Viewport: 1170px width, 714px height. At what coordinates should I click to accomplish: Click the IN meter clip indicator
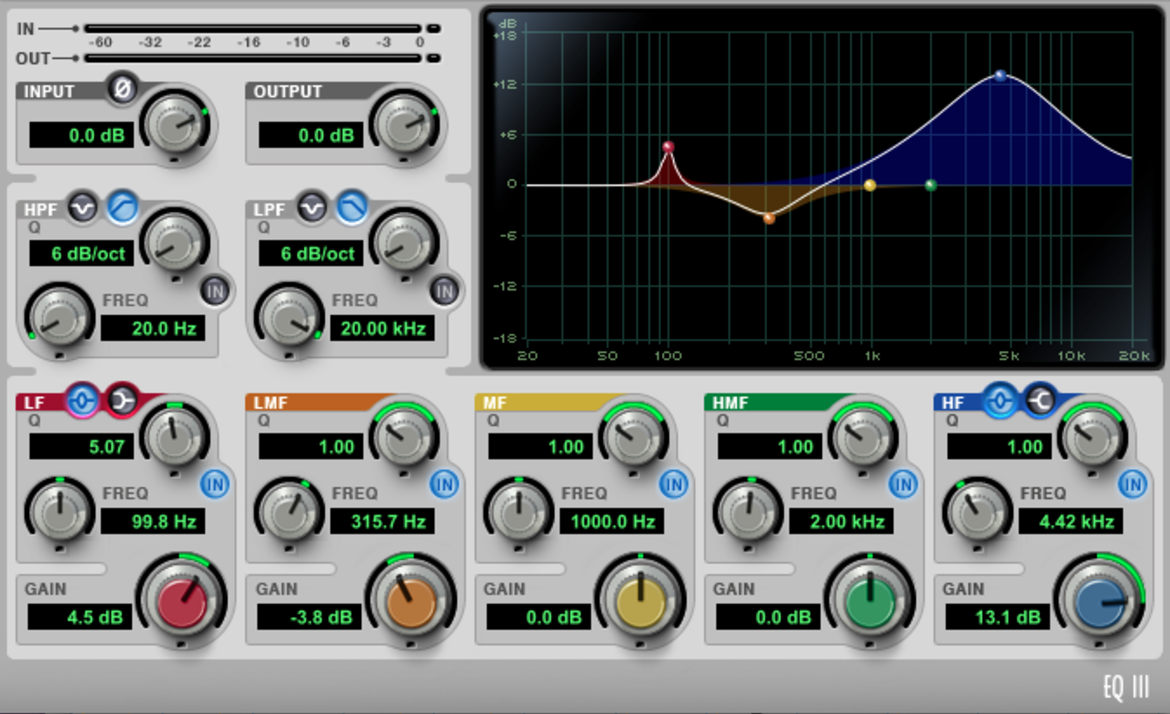[433, 28]
